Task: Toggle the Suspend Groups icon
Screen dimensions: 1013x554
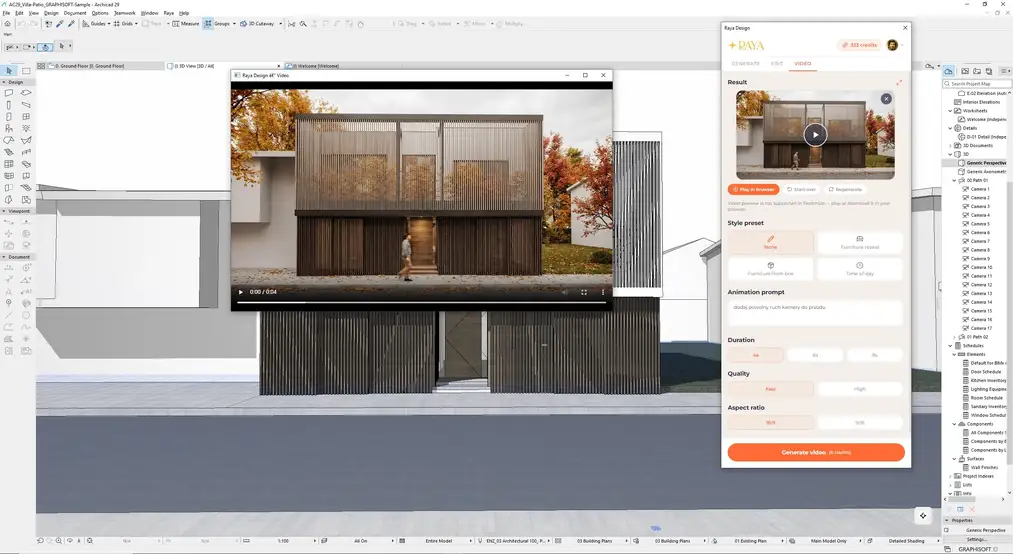Action: [208, 24]
